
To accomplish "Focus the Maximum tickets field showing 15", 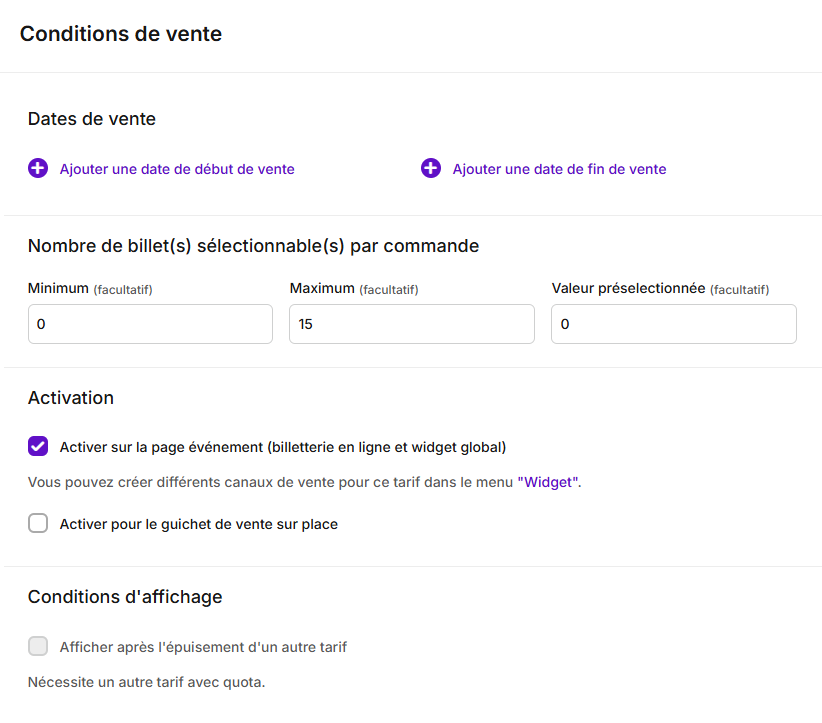I will click(x=412, y=324).
